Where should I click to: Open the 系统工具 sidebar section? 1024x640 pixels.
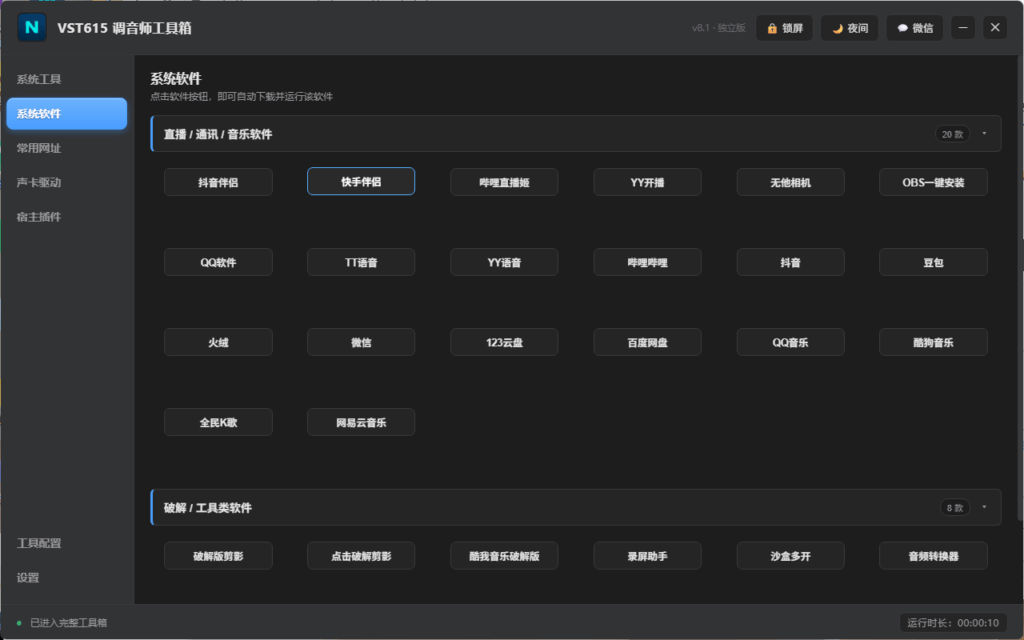[67, 79]
